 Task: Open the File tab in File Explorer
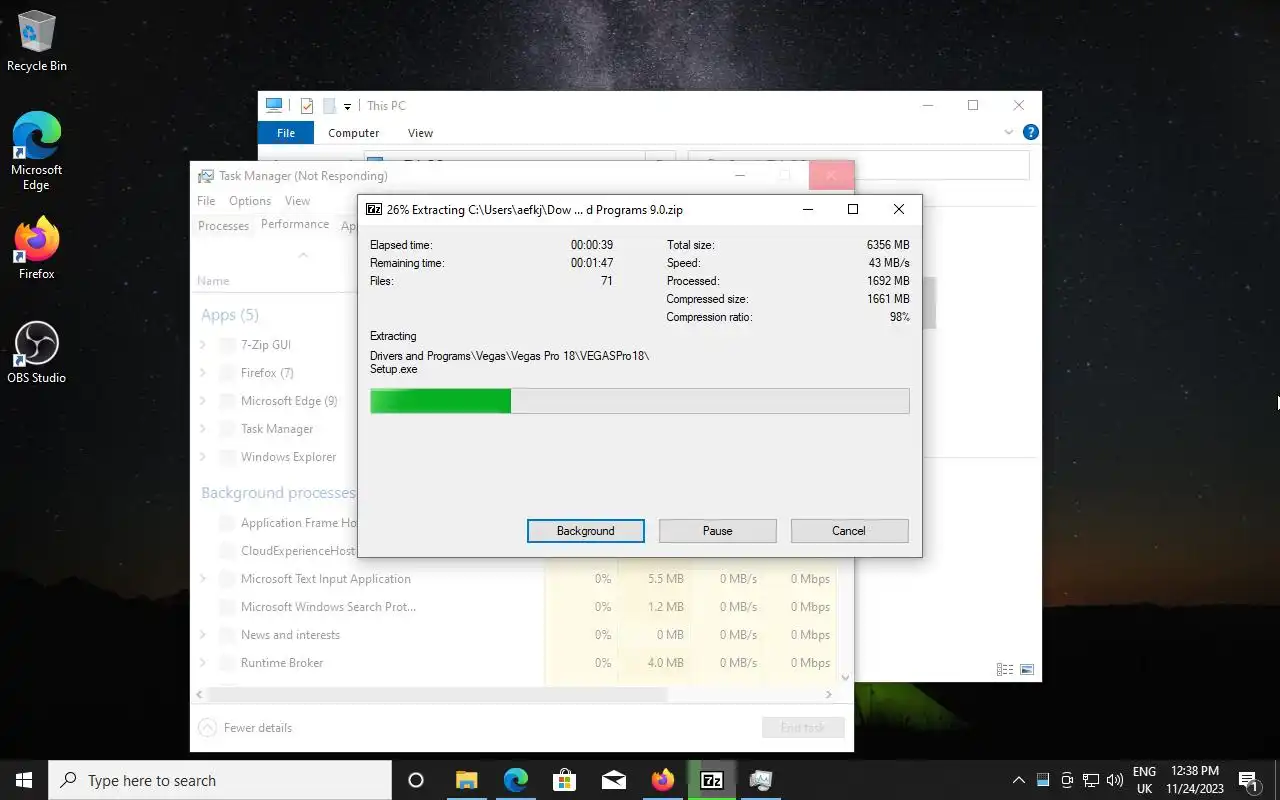286,133
